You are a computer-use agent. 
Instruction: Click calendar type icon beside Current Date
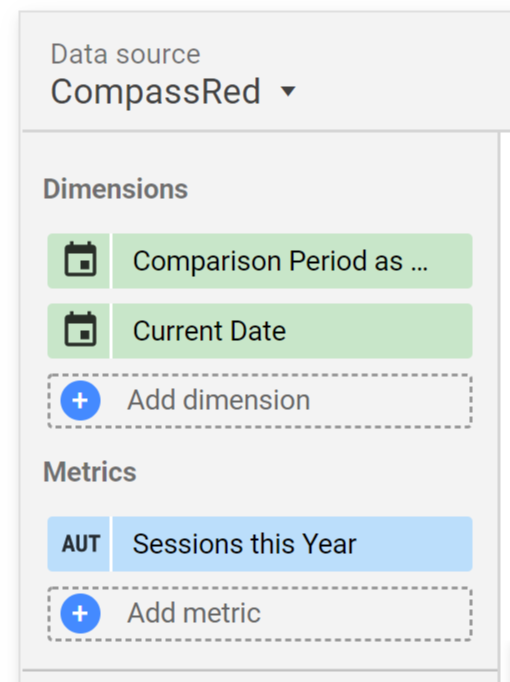(80, 330)
